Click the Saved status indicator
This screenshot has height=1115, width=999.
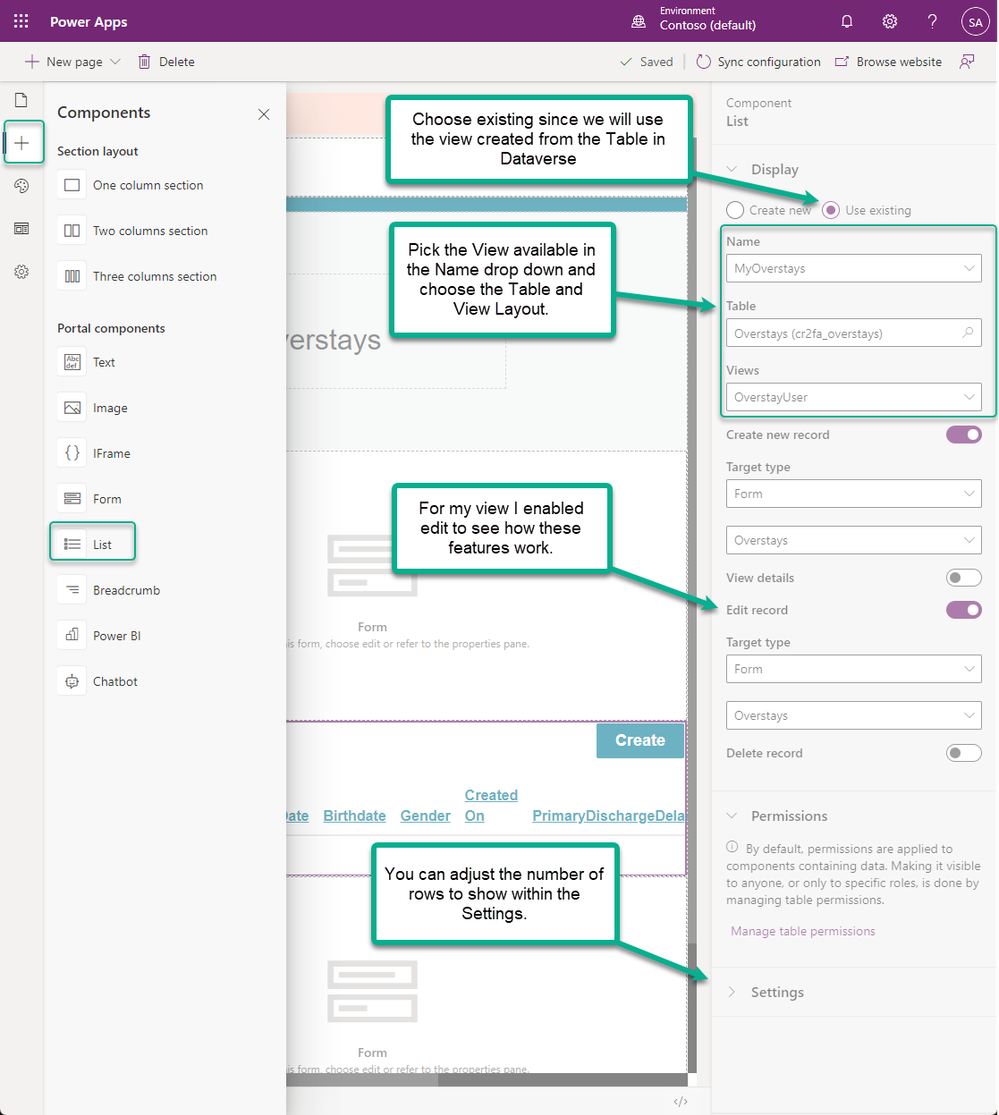pyautogui.click(x=646, y=62)
